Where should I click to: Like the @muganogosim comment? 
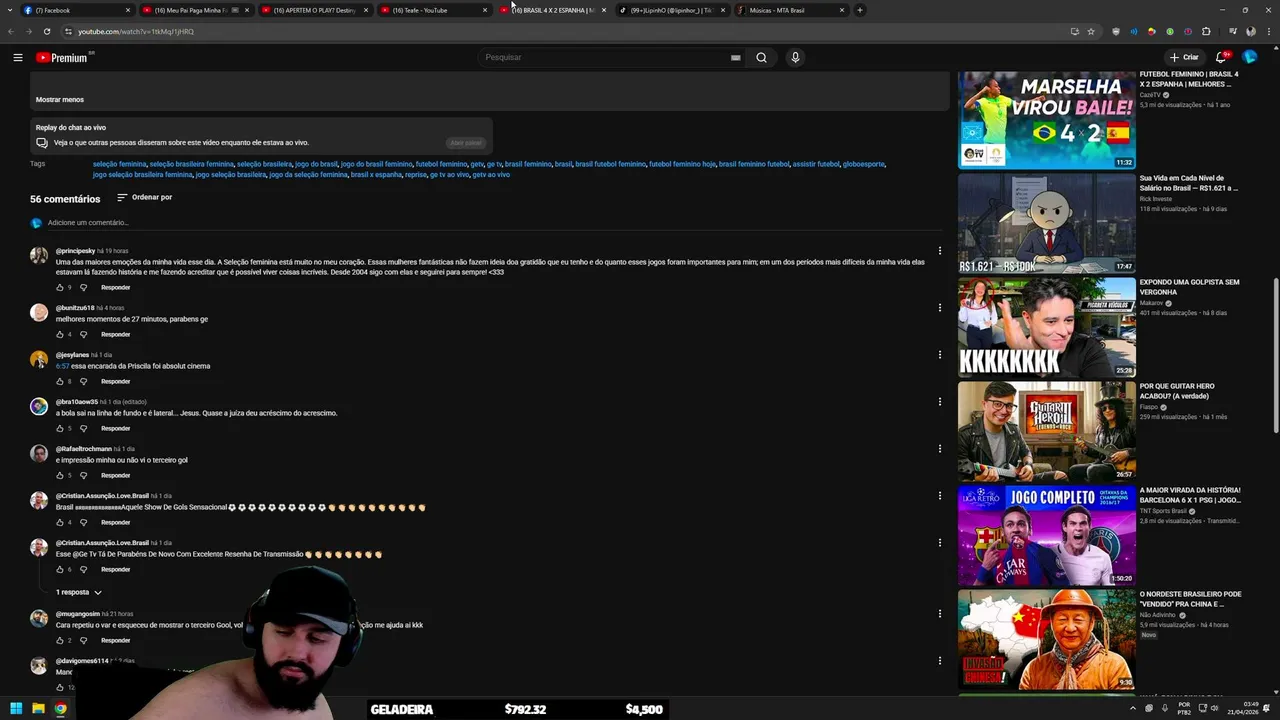(60, 640)
